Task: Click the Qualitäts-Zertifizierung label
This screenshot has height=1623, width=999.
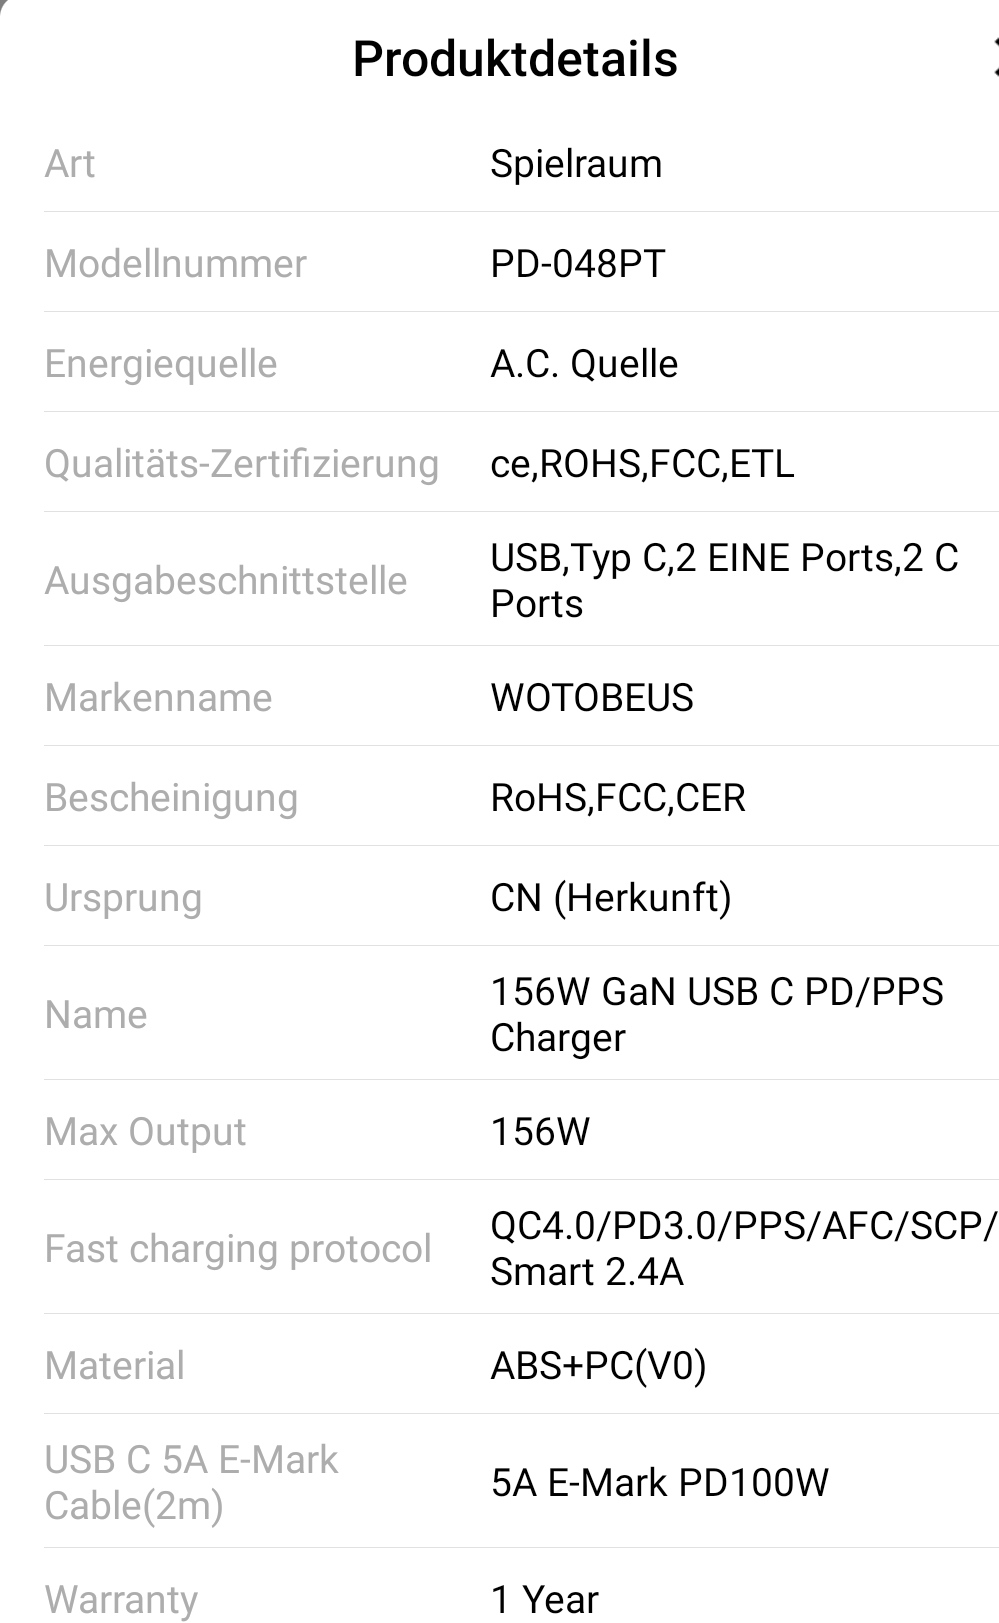Action: pyautogui.click(x=242, y=464)
